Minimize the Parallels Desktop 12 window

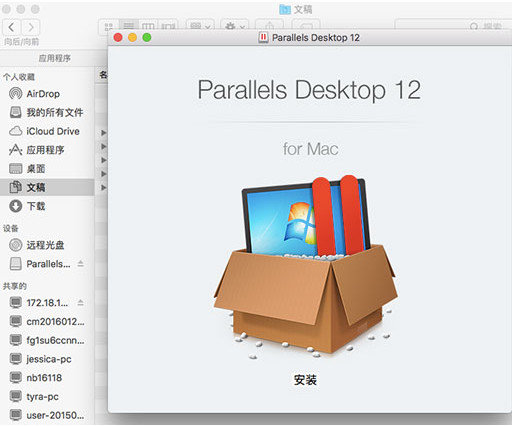[132, 37]
